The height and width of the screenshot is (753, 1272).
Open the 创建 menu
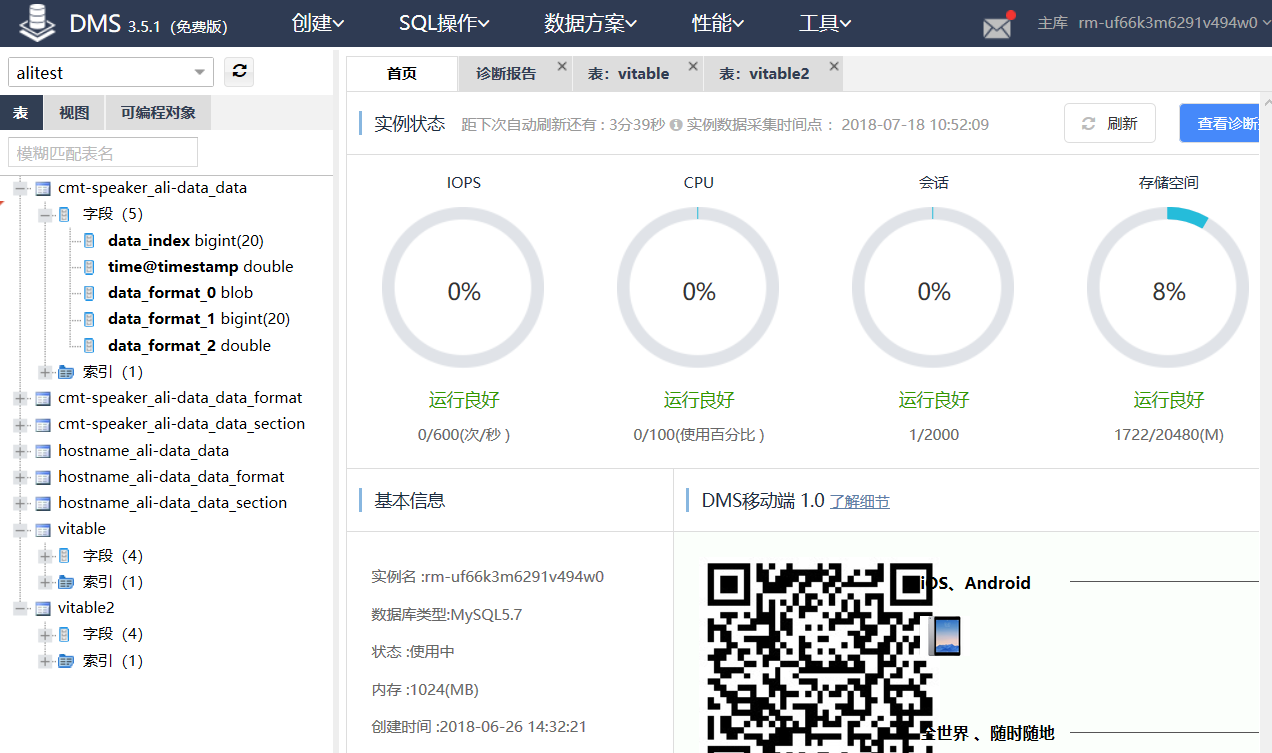[318, 23]
